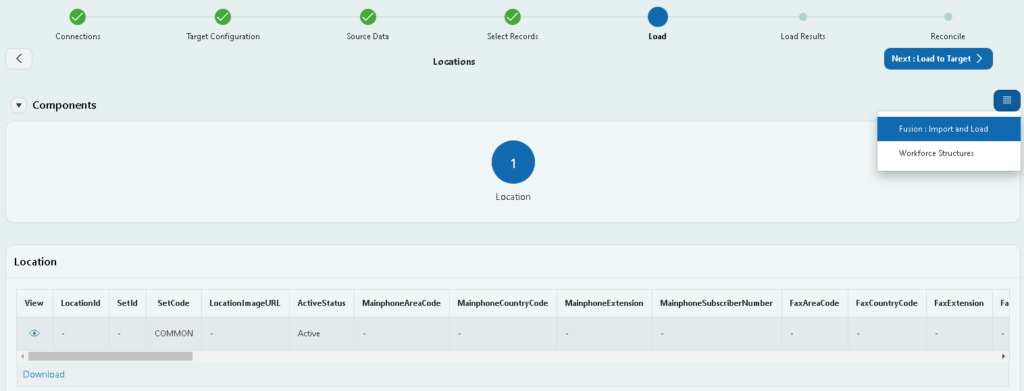
Task: Click the MainphoneAreaCode column header
Action: pyautogui.click(x=402, y=304)
